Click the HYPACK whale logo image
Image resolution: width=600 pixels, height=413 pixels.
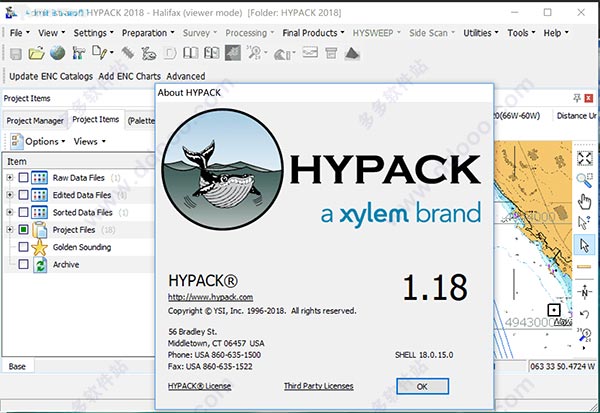[x=222, y=169]
